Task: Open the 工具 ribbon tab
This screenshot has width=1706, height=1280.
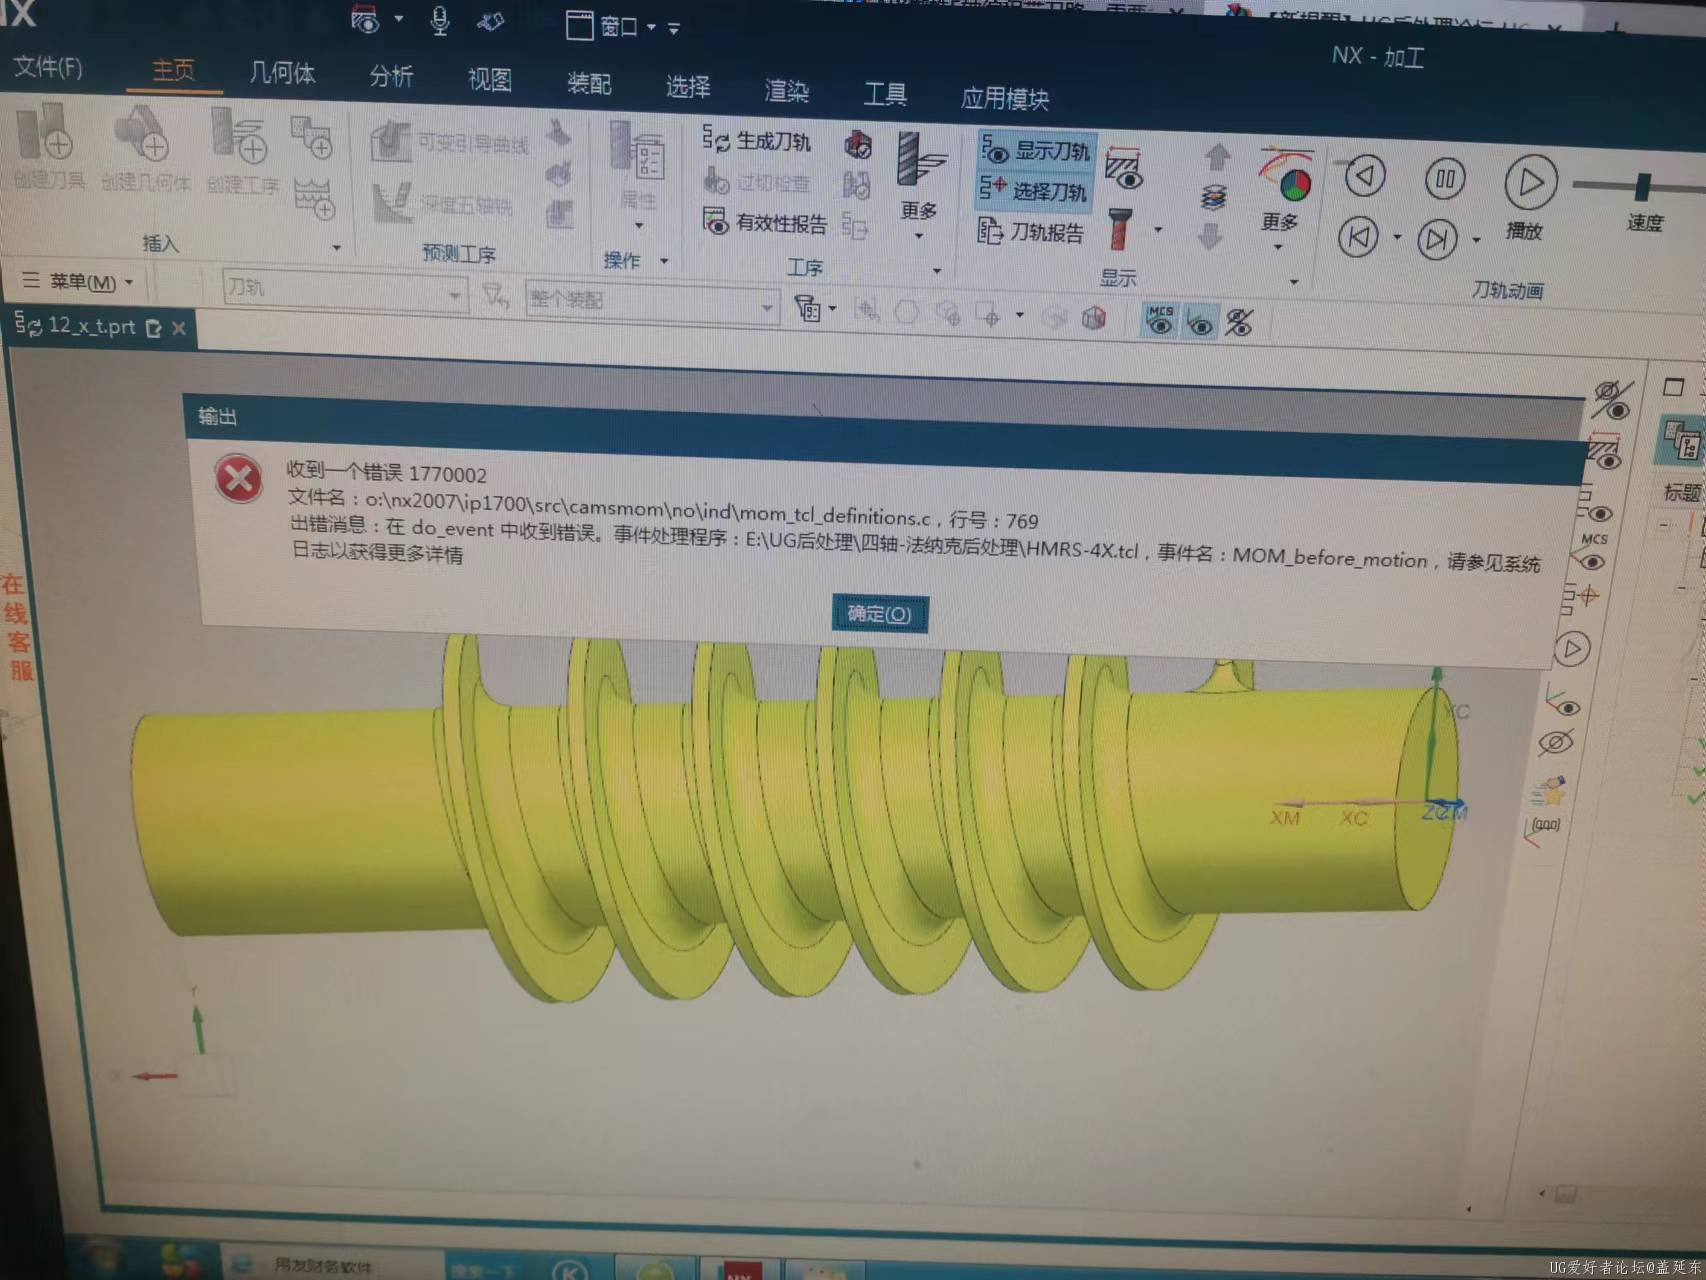Action: pyautogui.click(x=885, y=94)
